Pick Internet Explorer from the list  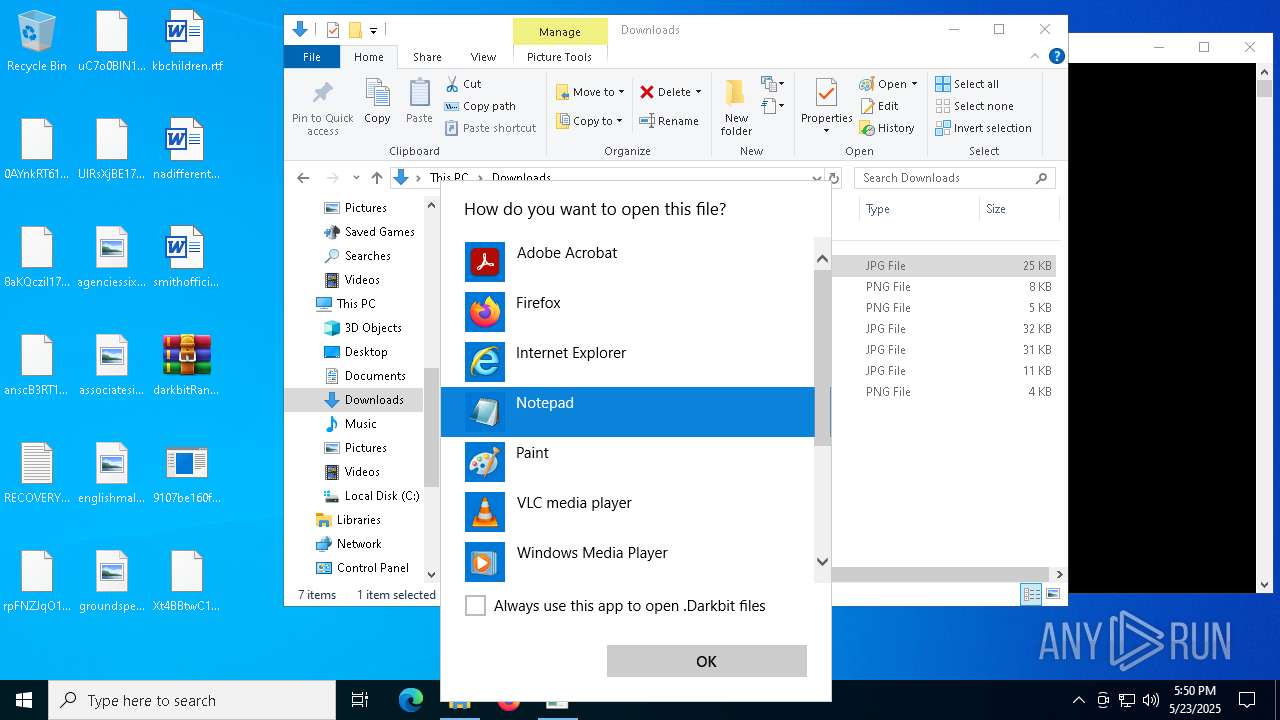pyautogui.click(x=628, y=362)
